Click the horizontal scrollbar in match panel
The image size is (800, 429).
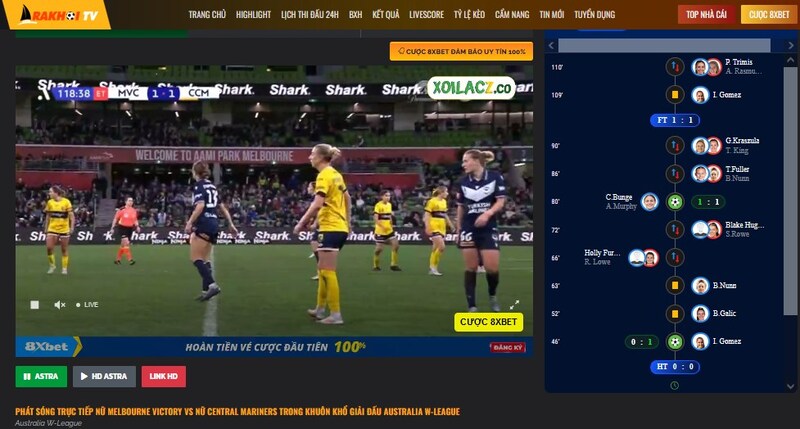pyautogui.click(x=664, y=45)
